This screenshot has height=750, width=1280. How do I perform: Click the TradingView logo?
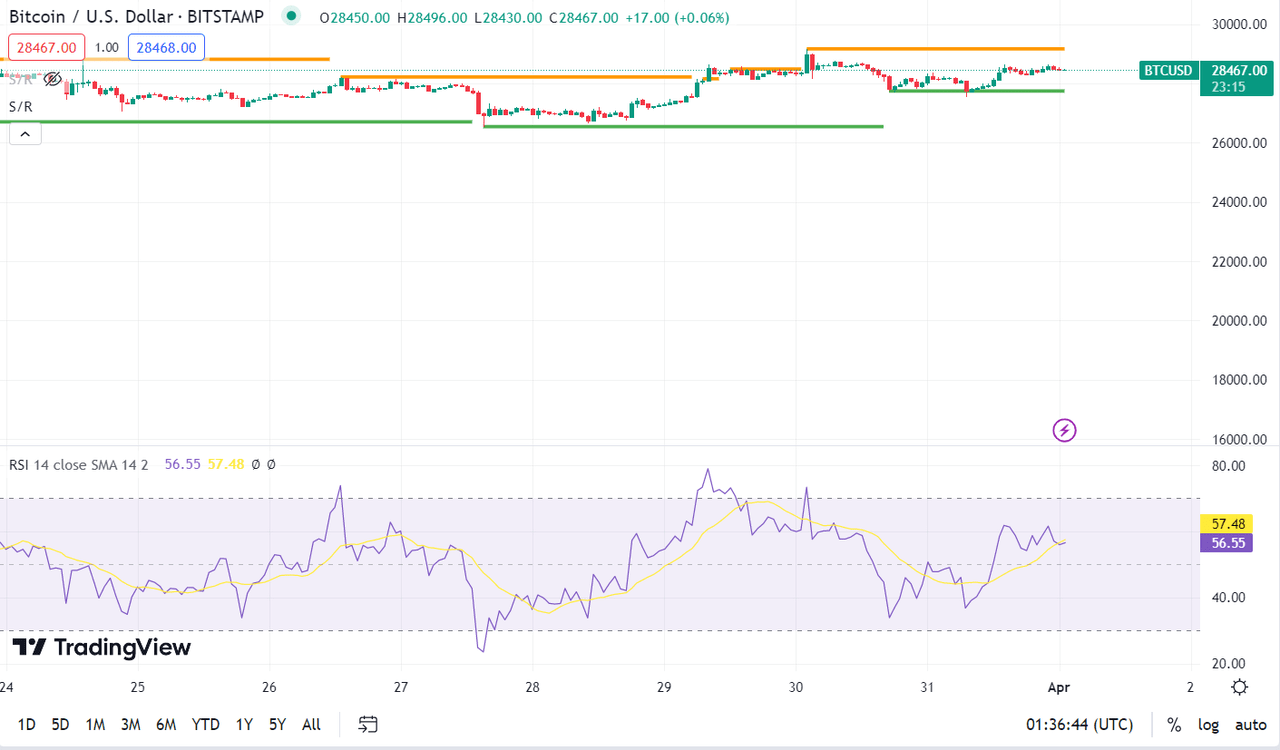coord(101,647)
